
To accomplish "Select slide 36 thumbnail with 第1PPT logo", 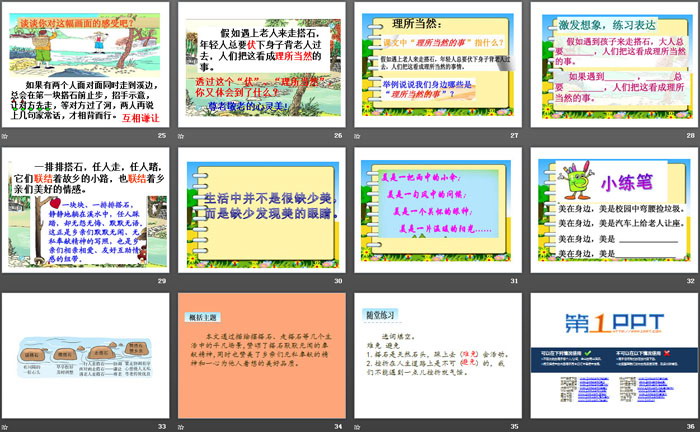I will click(614, 356).
